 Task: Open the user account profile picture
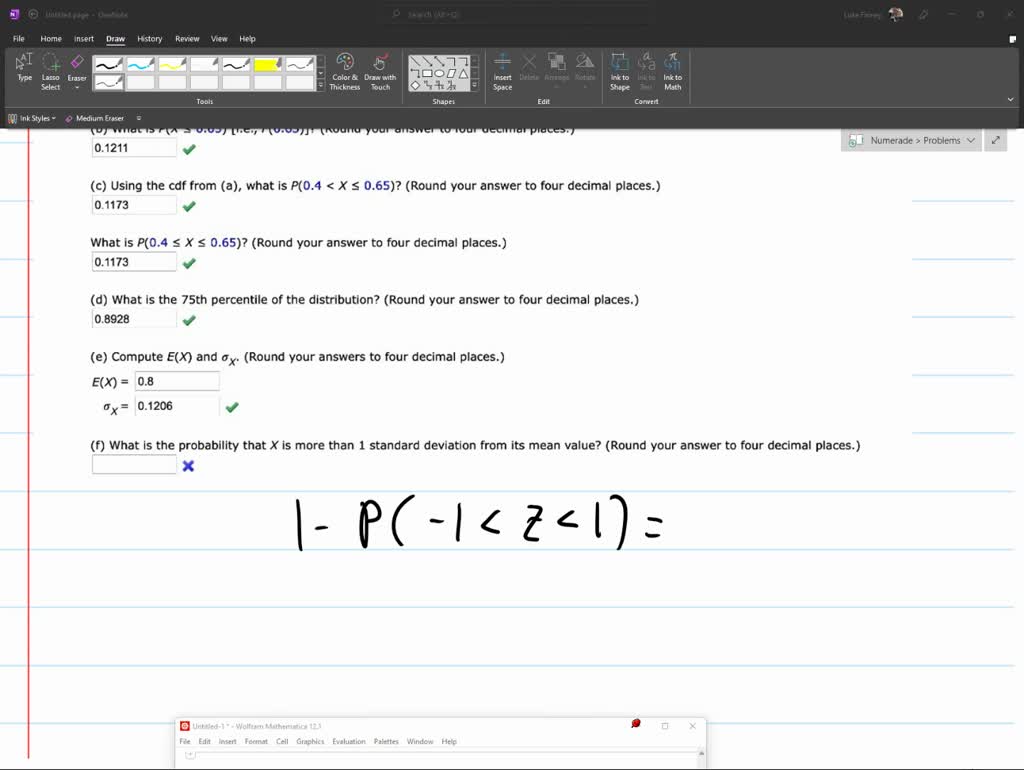(x=896, y=14)
